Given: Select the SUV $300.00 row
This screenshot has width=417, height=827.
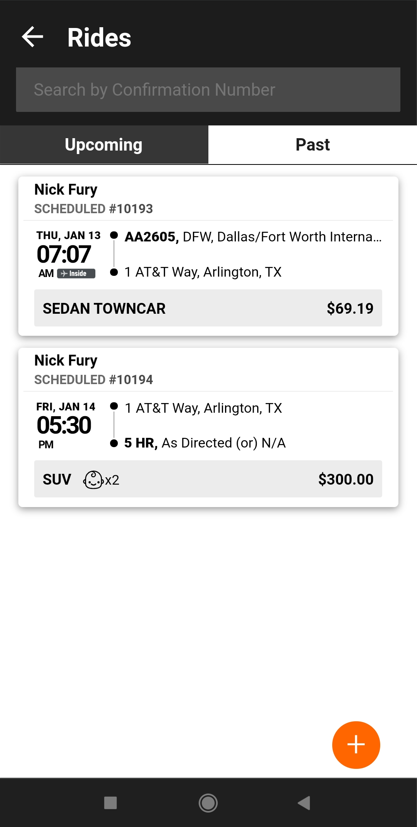Looking at the screenshot, I should 208,479.
